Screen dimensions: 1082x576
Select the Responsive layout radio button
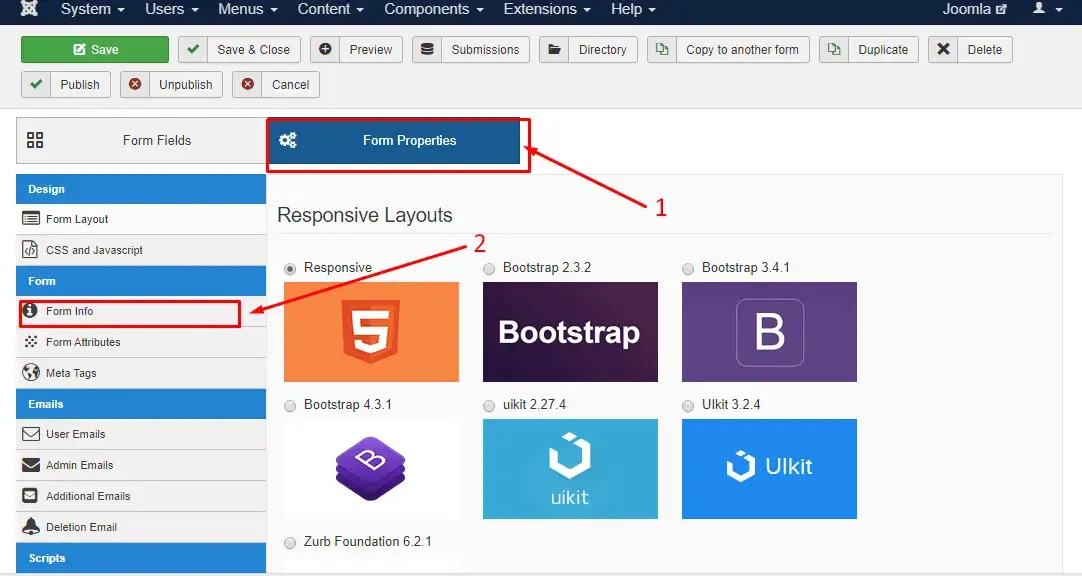(x=290, y=268)
